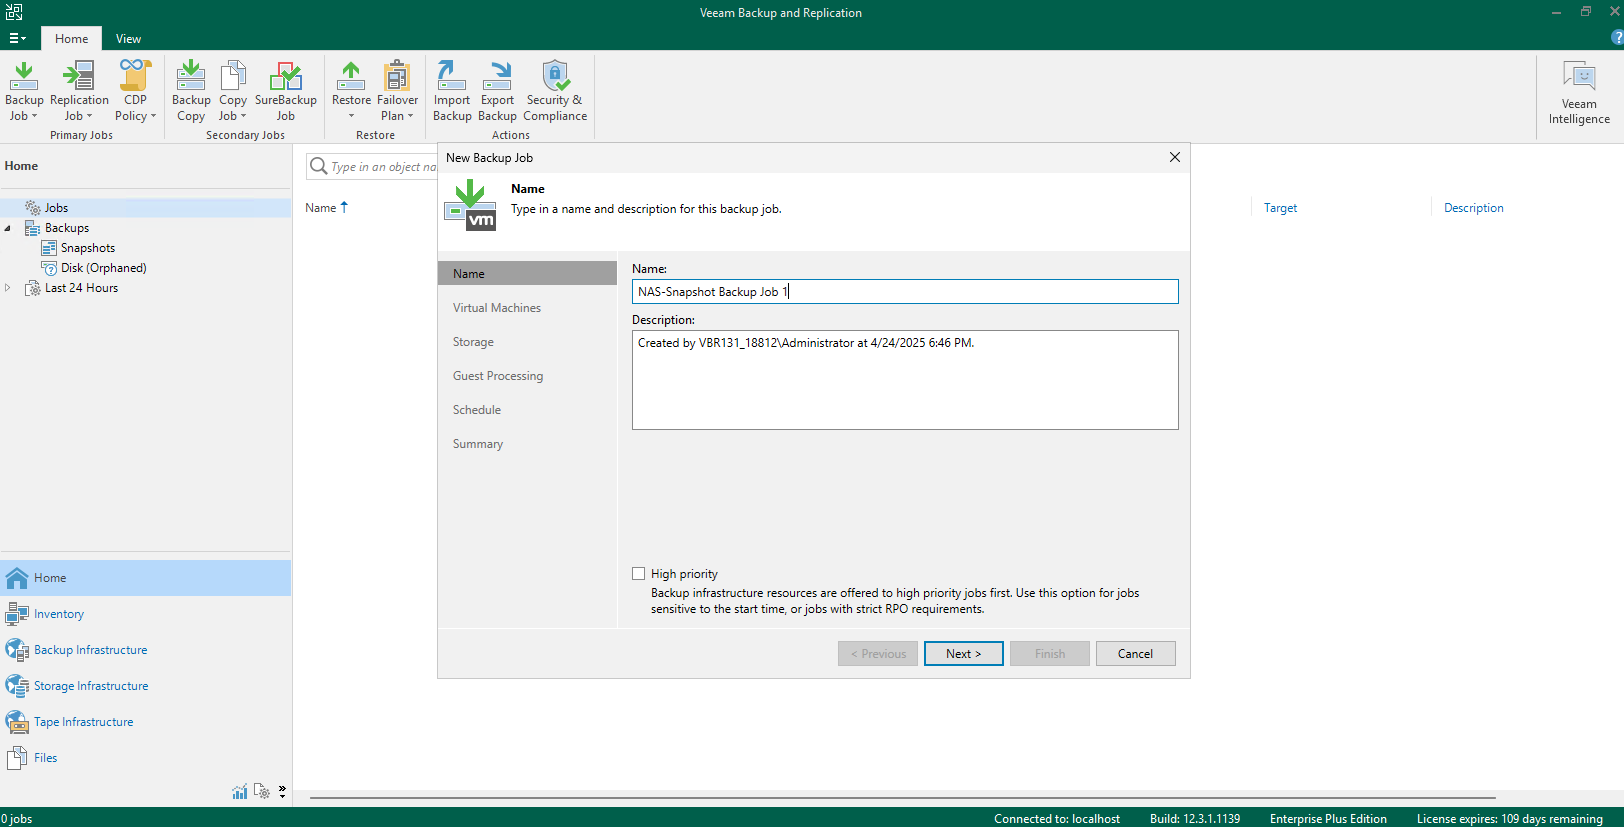Switch to the Home ribbon tab

[71, 38]
